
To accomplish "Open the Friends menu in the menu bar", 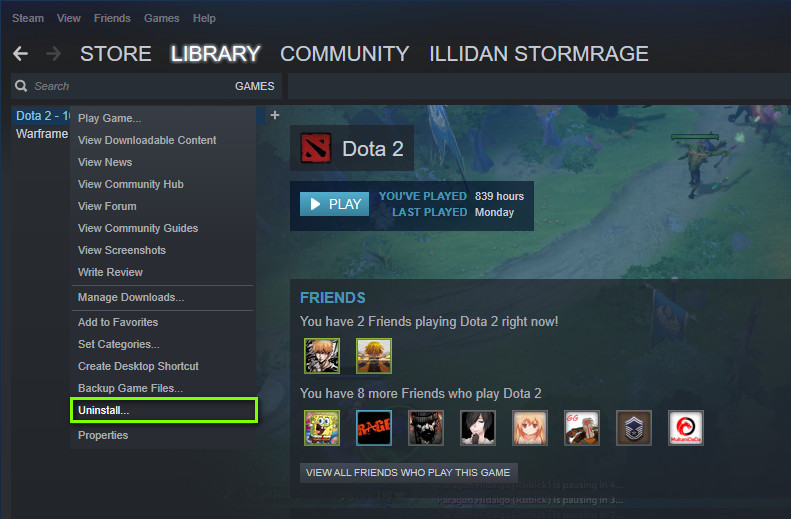I will point(112,18).
